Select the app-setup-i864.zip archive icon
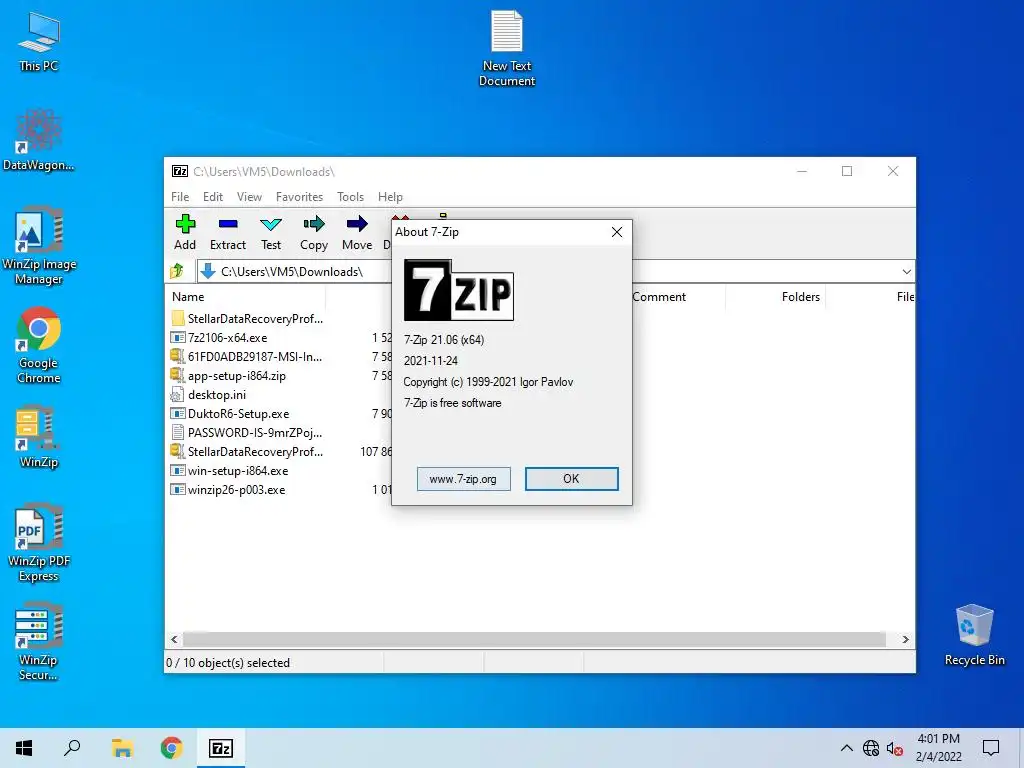Image resolution: width=1024 pixels, height=768 pixels. pos(178,376)
